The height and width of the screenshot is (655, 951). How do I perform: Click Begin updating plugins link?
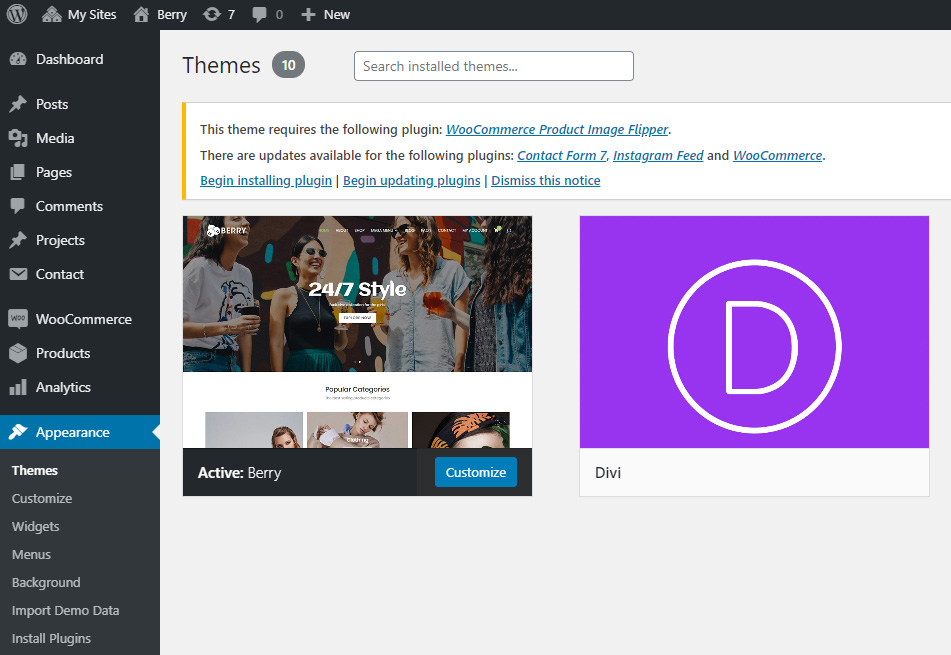pyautogui.click(x=411, y=181)
